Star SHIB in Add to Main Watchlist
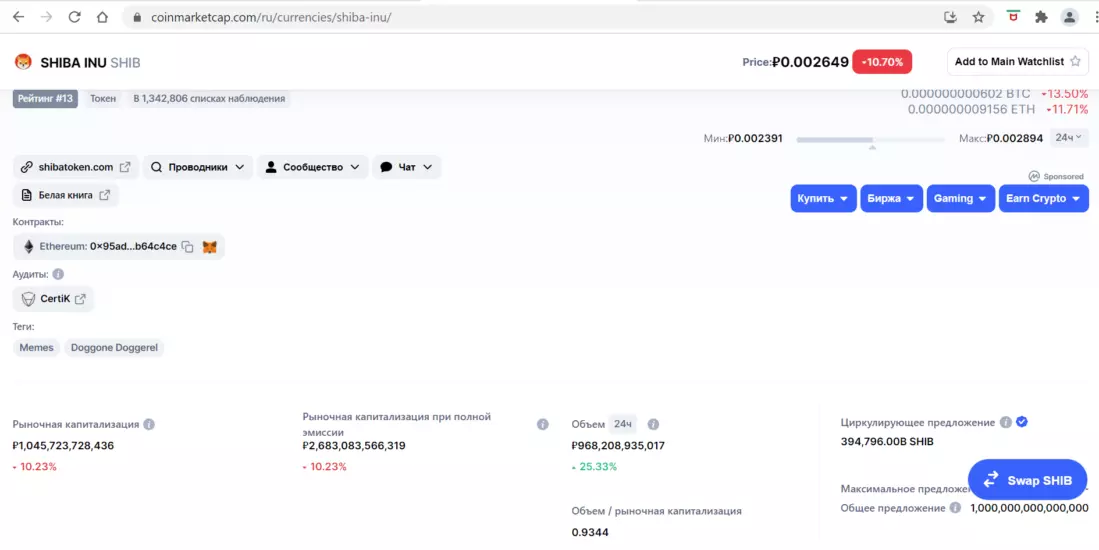1099x550 pixels. pos(1075,62)
